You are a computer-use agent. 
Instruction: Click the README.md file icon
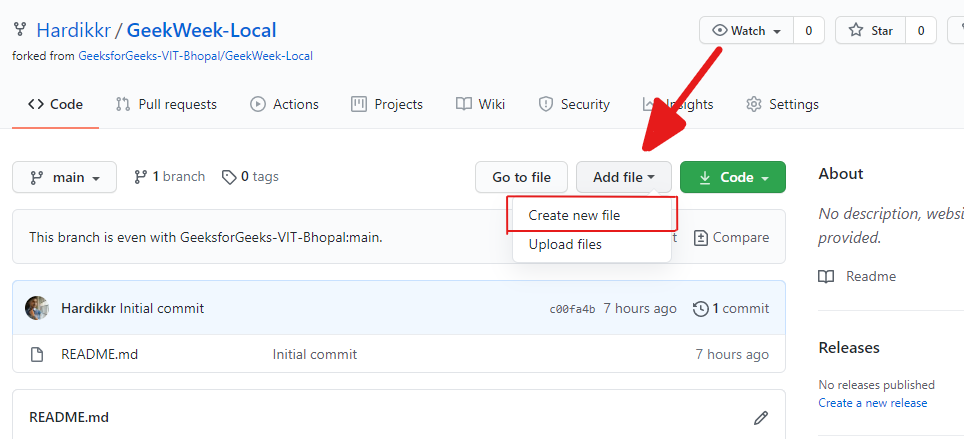[38, 354]
